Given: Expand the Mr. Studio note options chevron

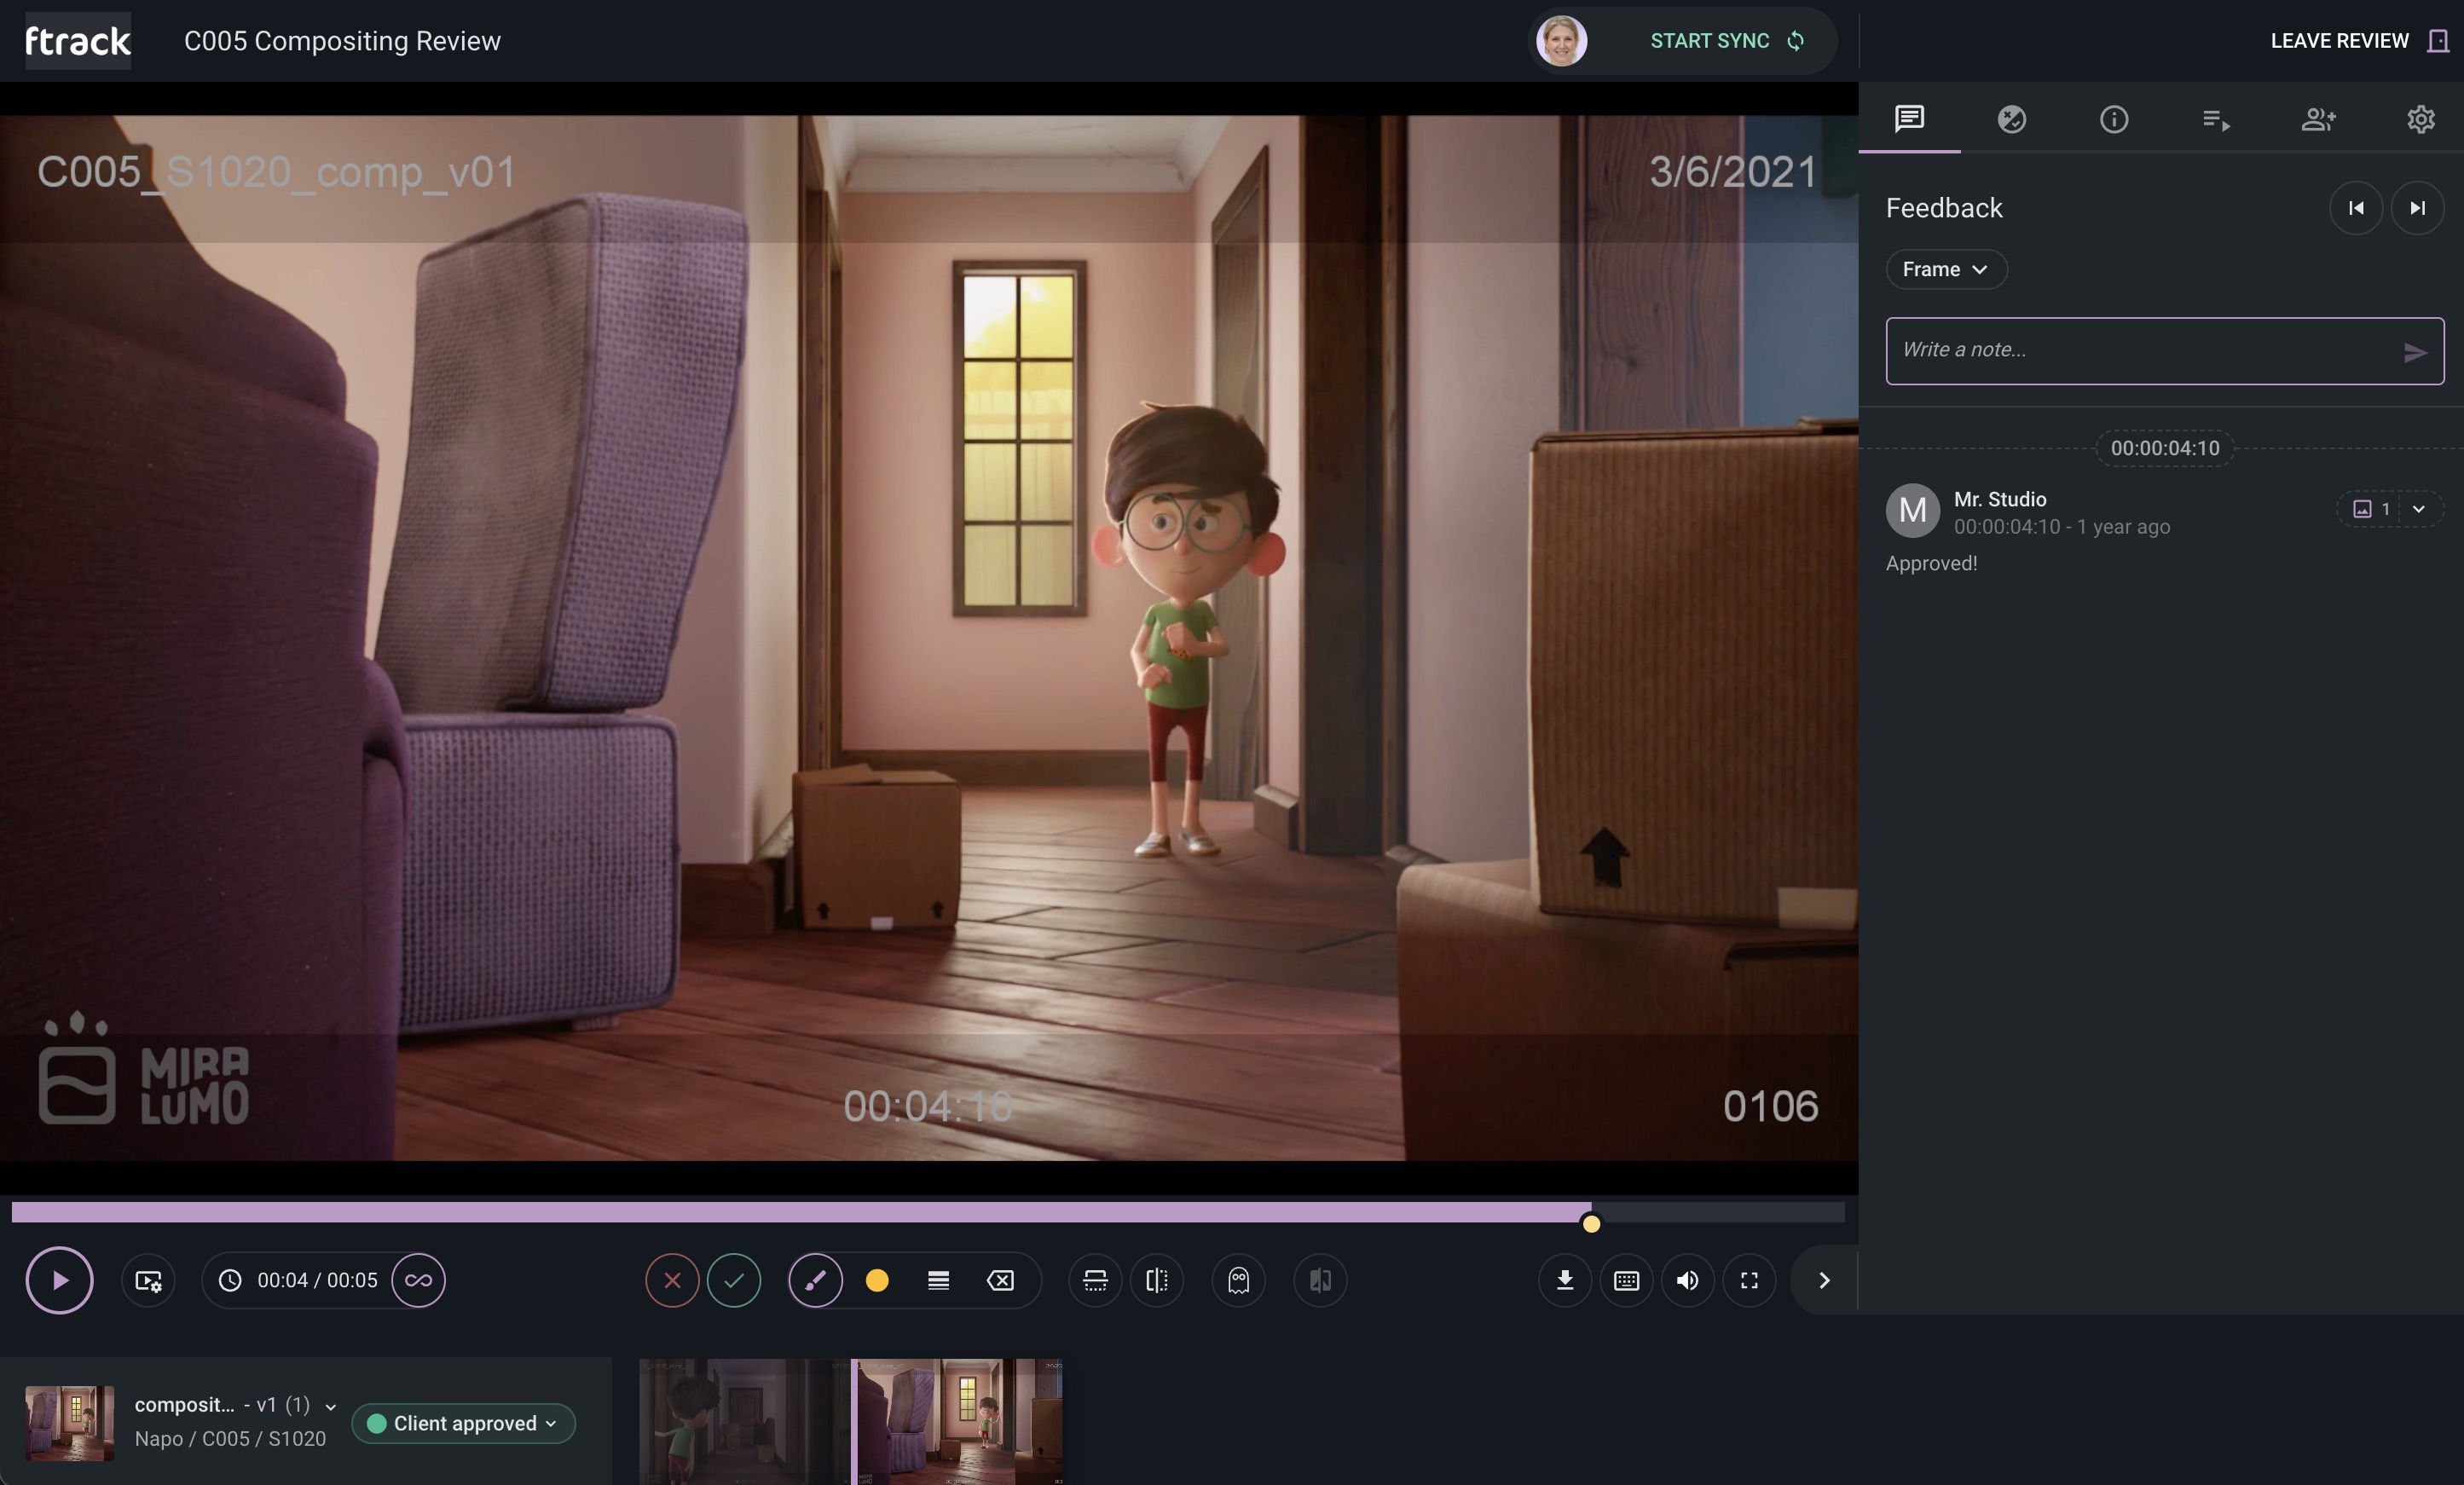Looking at the screenshot, I should coord(2419,509).
